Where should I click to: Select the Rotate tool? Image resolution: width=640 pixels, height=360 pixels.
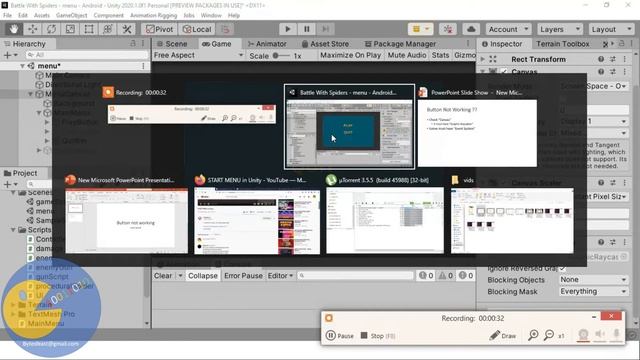[x=51, y=29]
